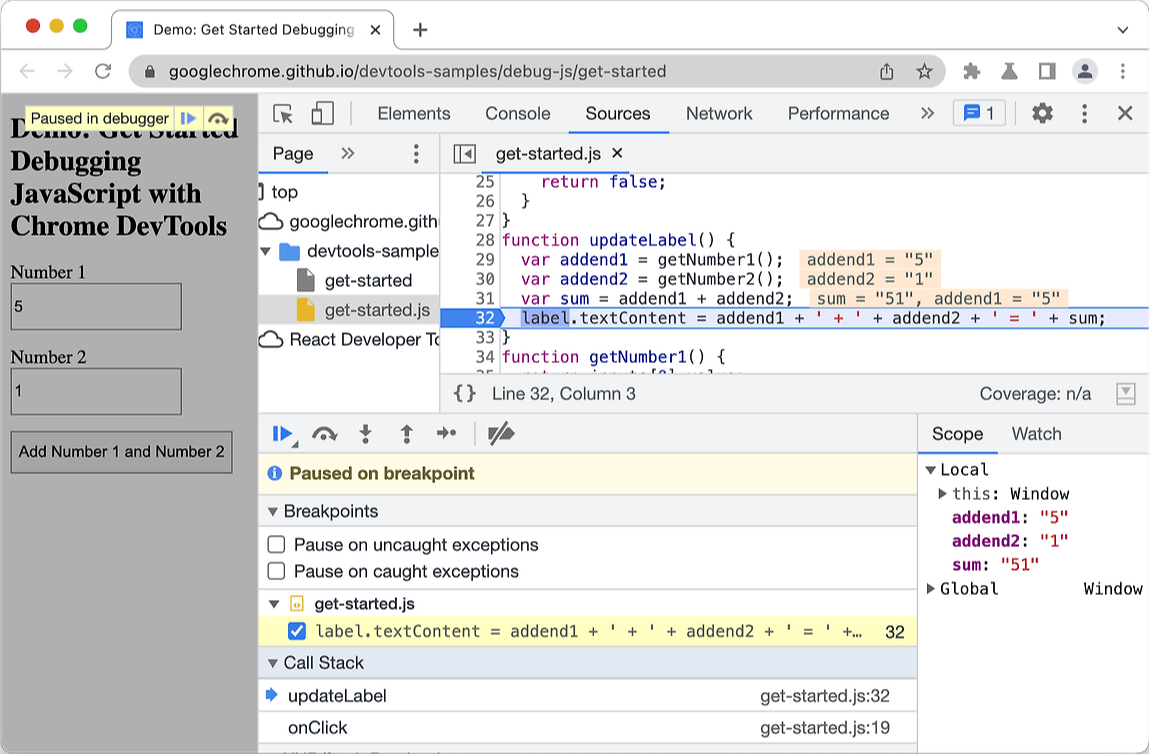Viewport: 1149px width, 754px height.
Task: Step over next function call
Action: (x=324, y=434)
